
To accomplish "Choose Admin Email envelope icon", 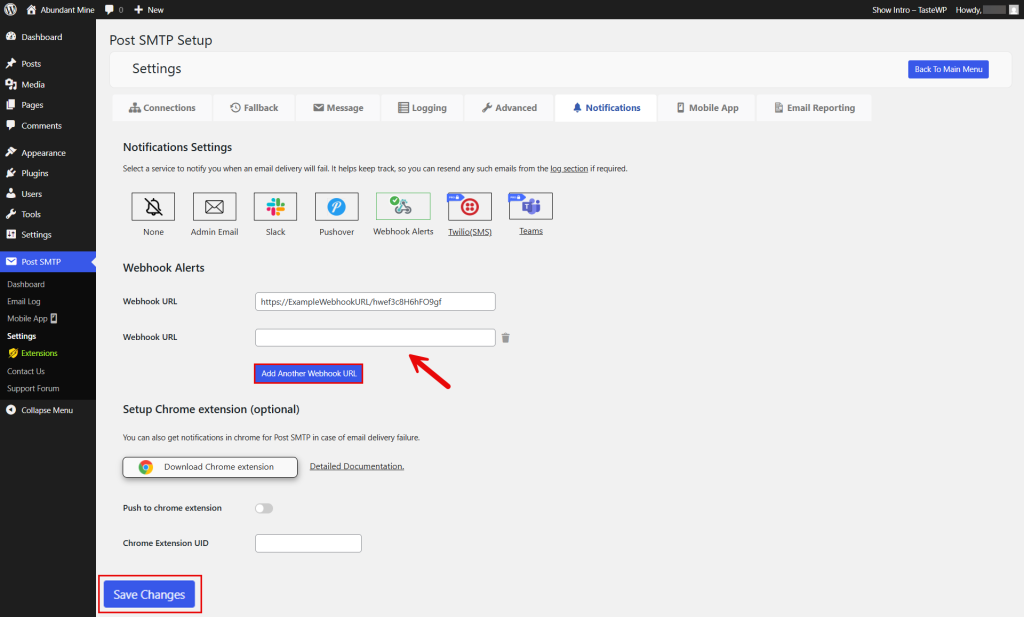I will click(214, 207).
